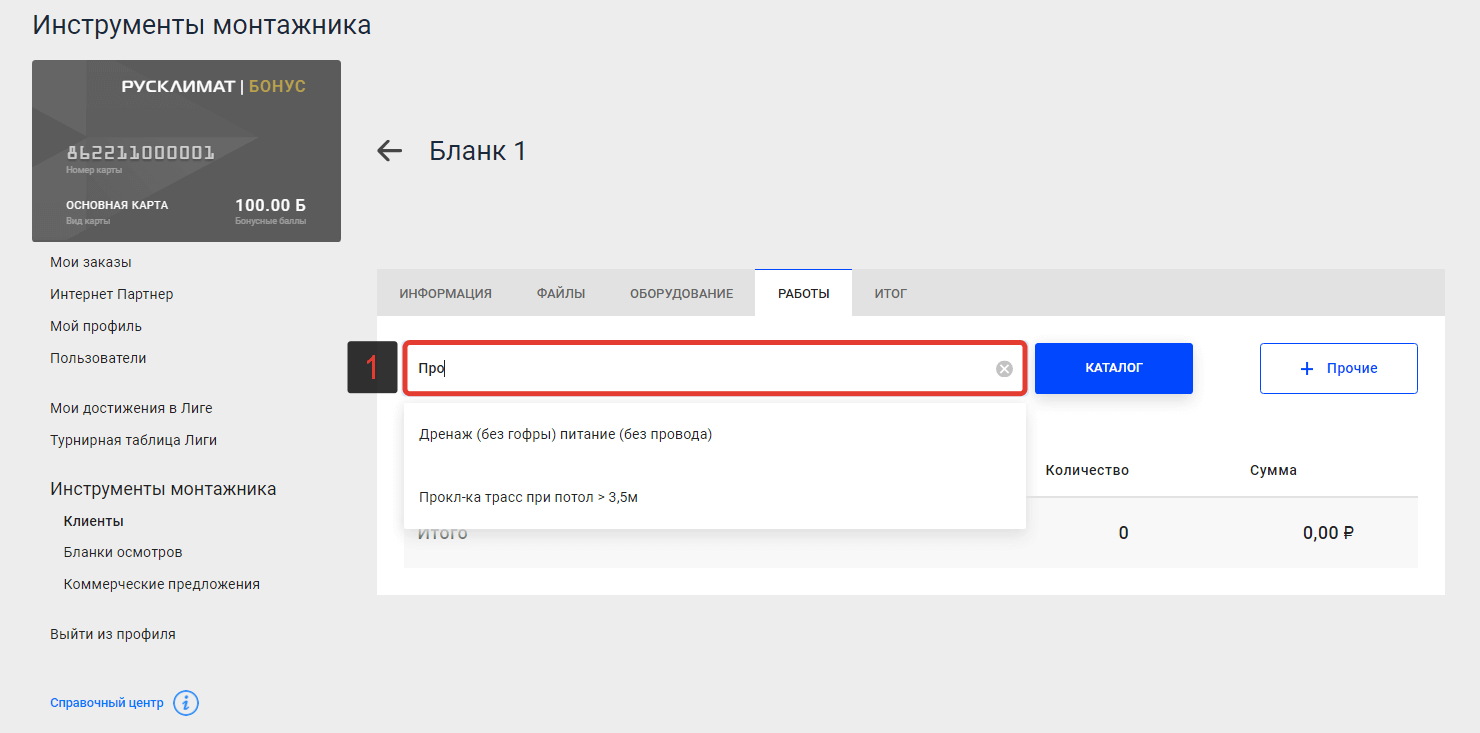Open the Итог tab

(x=890, y=293)
